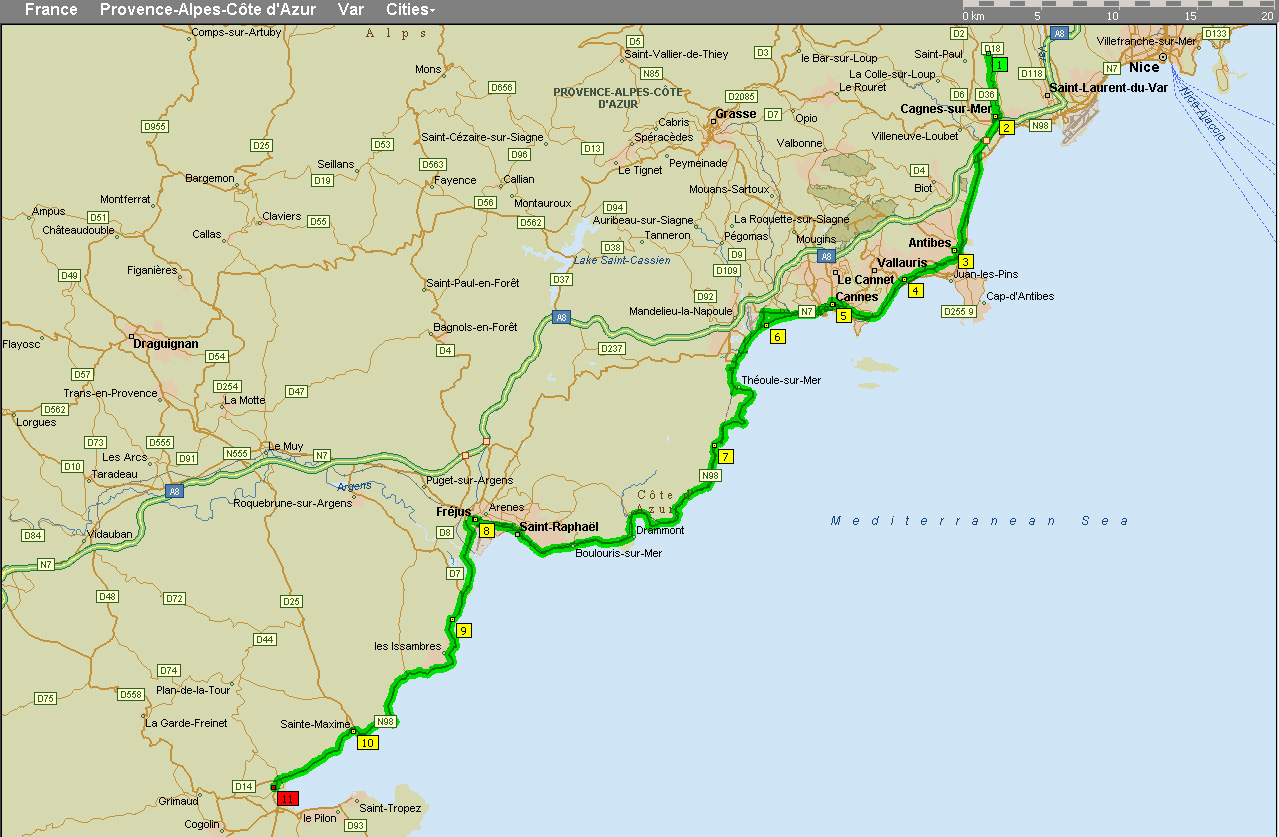Select waypoint marker 10 near Sainte-Maxime
Image resolution: width=1279 pixels, height=837 pixels.
coord(368,743)
